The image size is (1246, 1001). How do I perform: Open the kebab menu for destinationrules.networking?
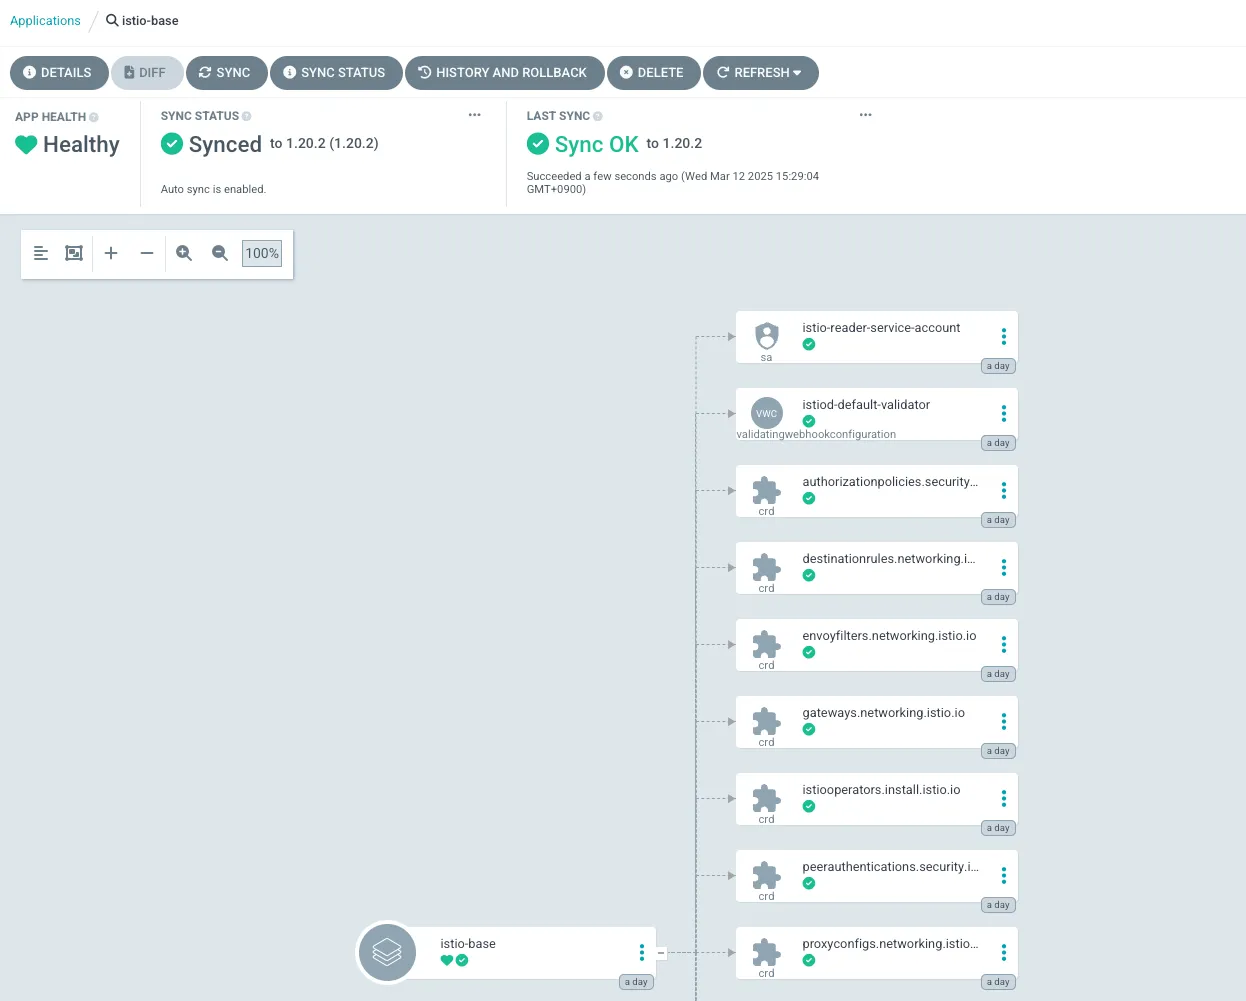pyautogui.click(x=1004, y=568)
